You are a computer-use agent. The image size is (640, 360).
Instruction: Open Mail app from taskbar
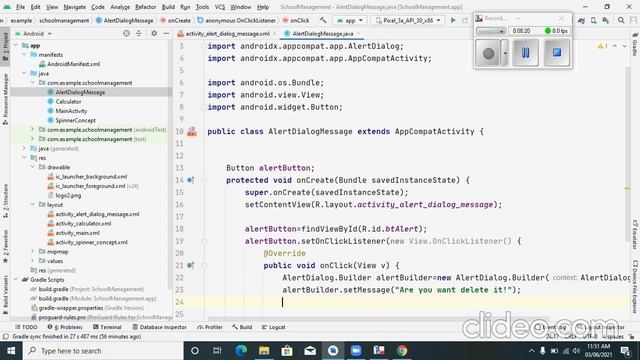[310, 351]
